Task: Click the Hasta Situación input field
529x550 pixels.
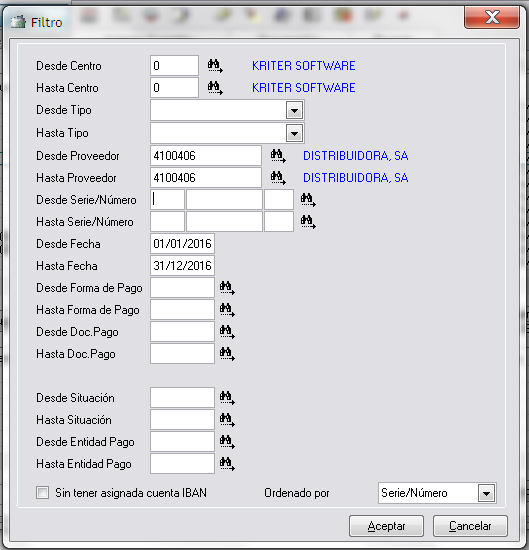Action: (182, 420)
